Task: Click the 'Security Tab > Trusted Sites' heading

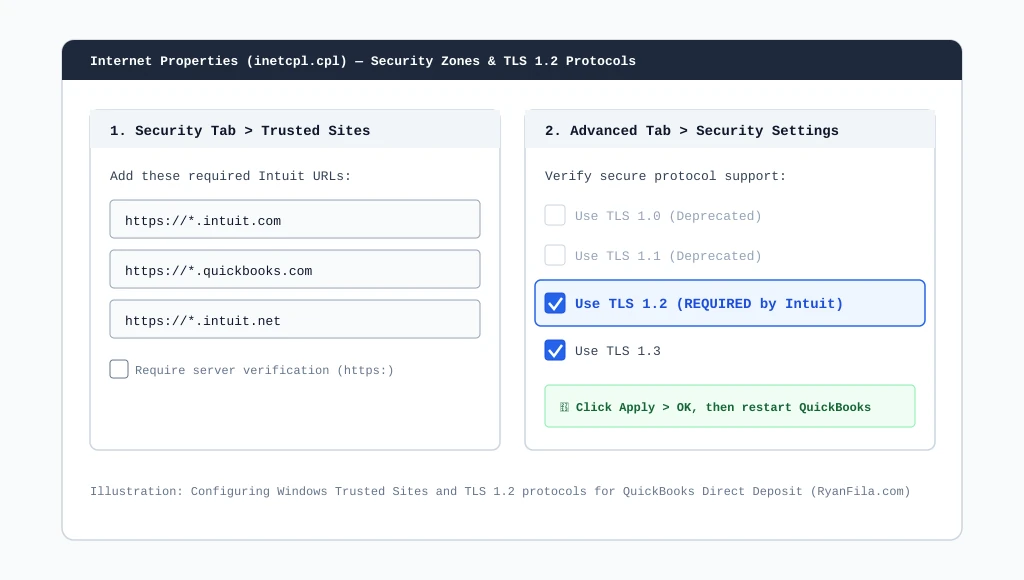Action: pos(240,131)
